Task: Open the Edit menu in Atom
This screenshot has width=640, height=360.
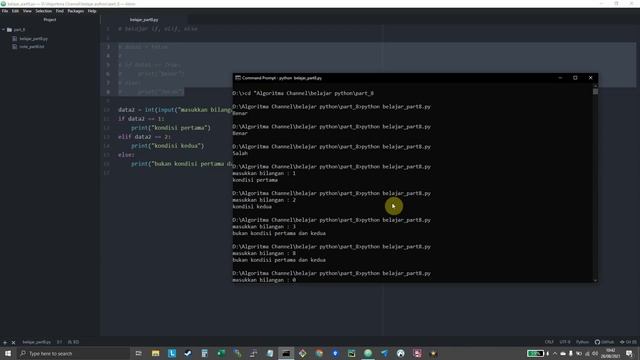Action: pos(15,11)
